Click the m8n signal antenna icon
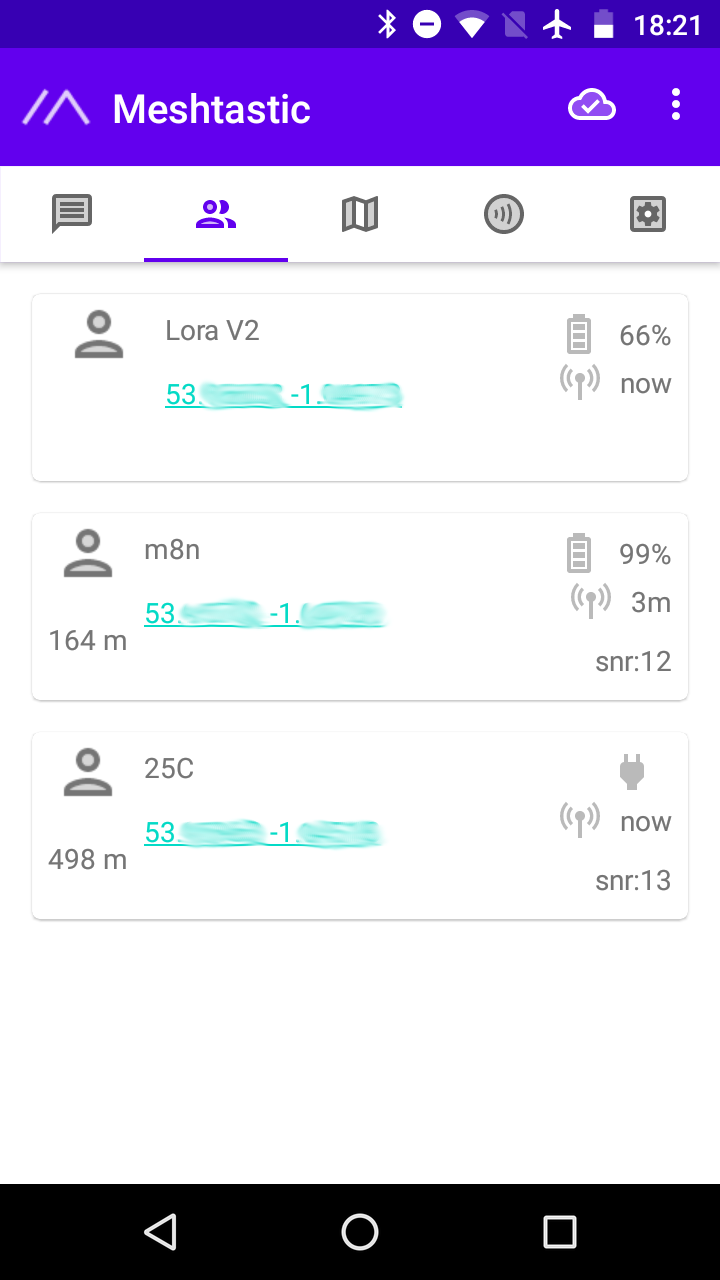Viewport: 720px width, 1280px height. (590, 601)
